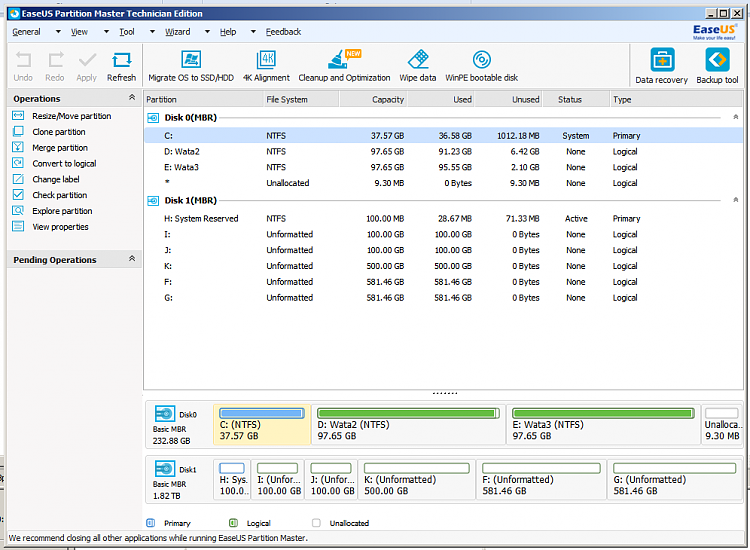Open the General menu
The width and height of the screenshot is (750, 550).
point(26,32)
